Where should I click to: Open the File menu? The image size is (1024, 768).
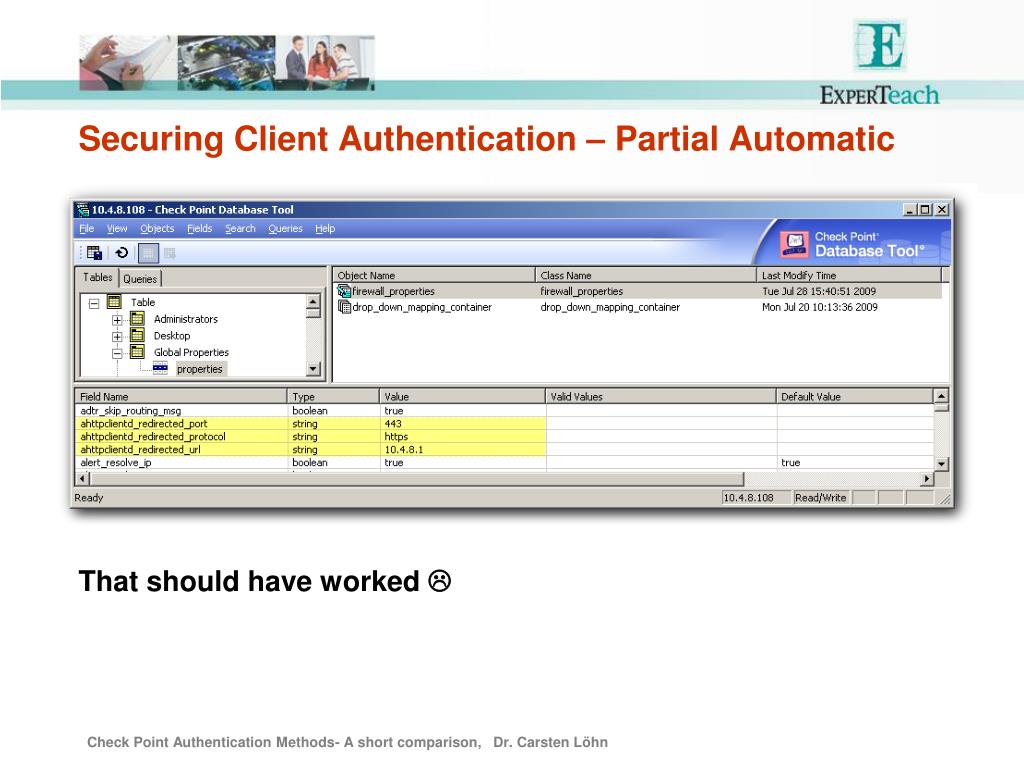87,229
